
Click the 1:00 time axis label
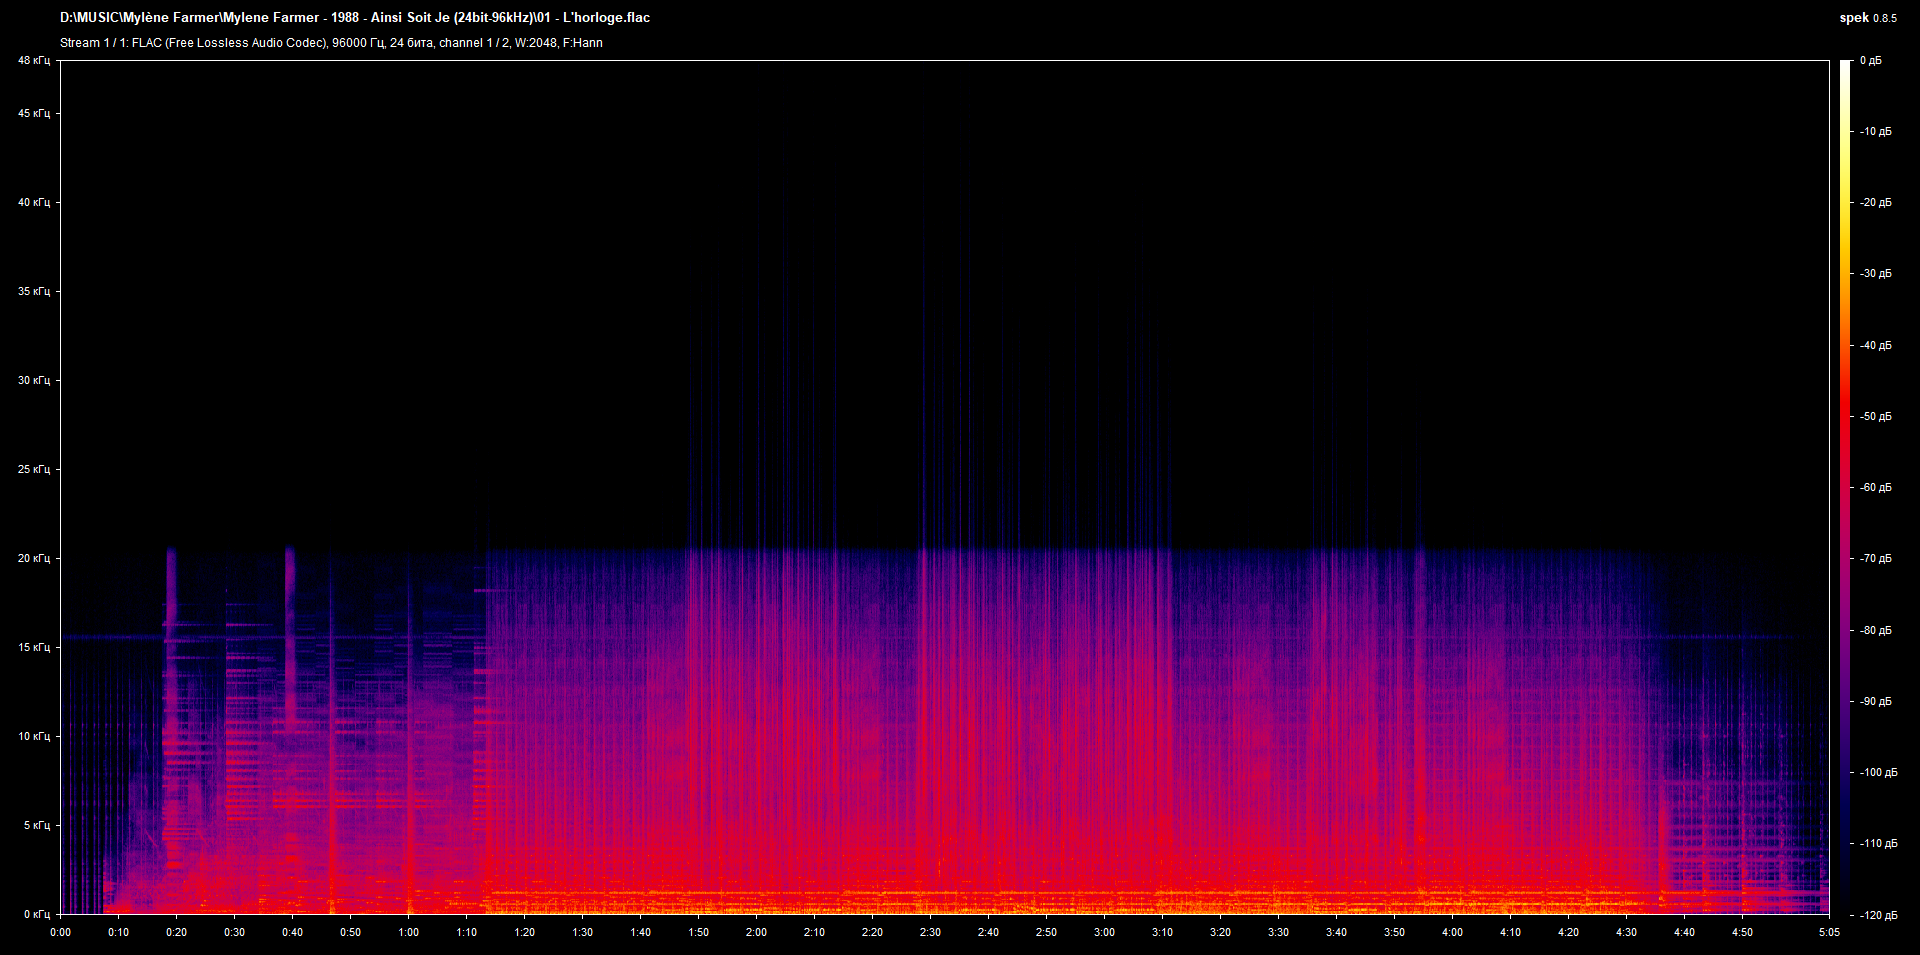(408, 932)
